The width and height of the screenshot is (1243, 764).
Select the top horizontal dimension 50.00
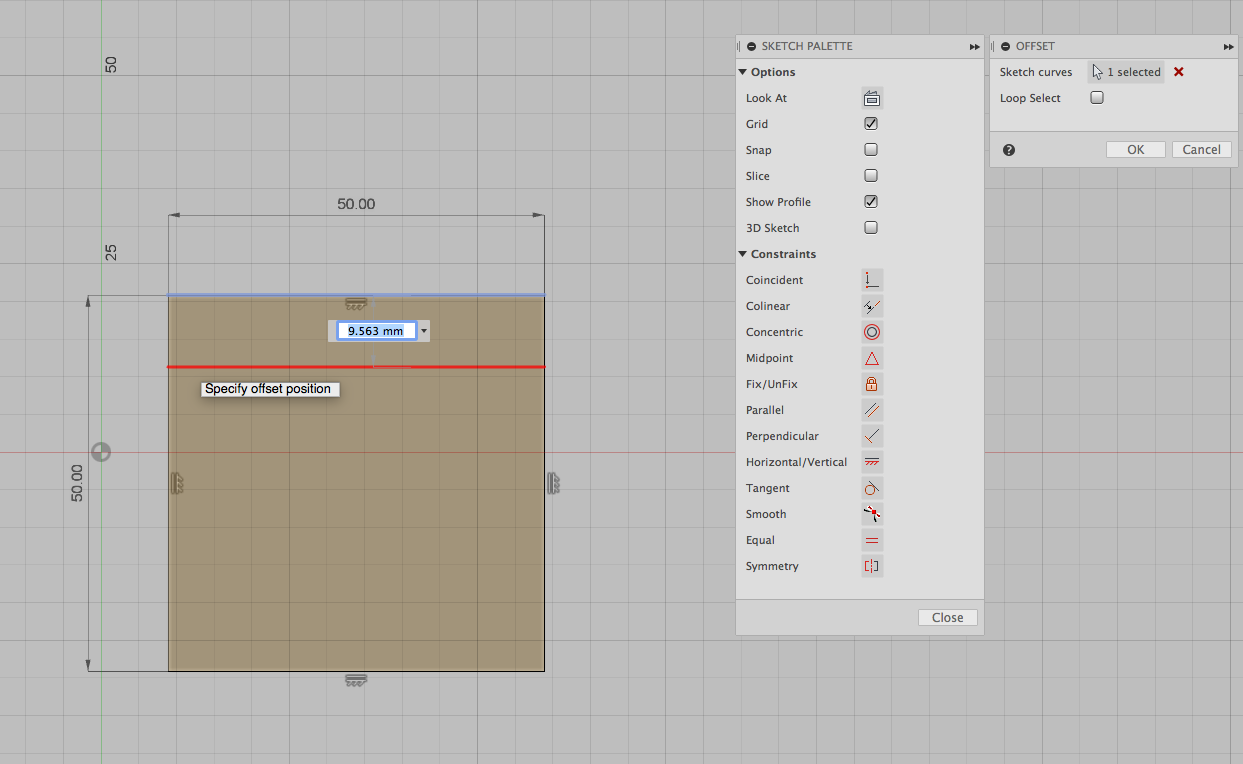[x=356, y=204]
